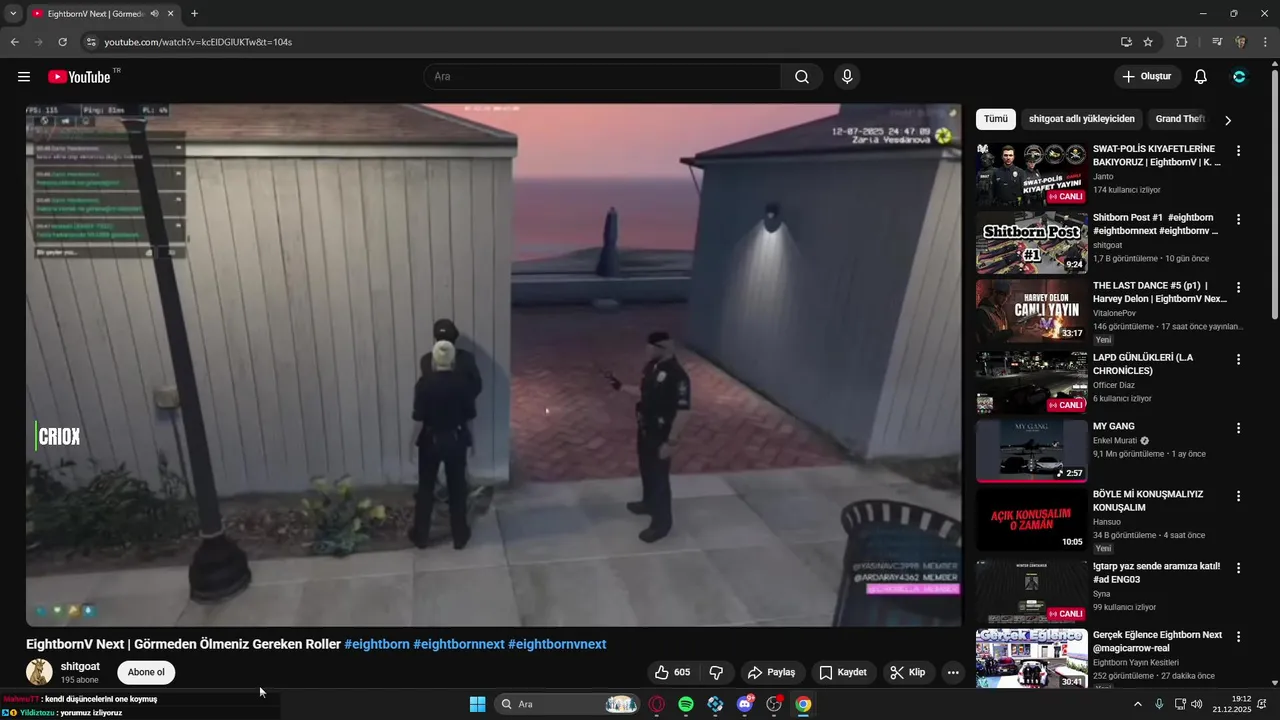Open more actions ellipsis below the video

click(x=953, y=673)
